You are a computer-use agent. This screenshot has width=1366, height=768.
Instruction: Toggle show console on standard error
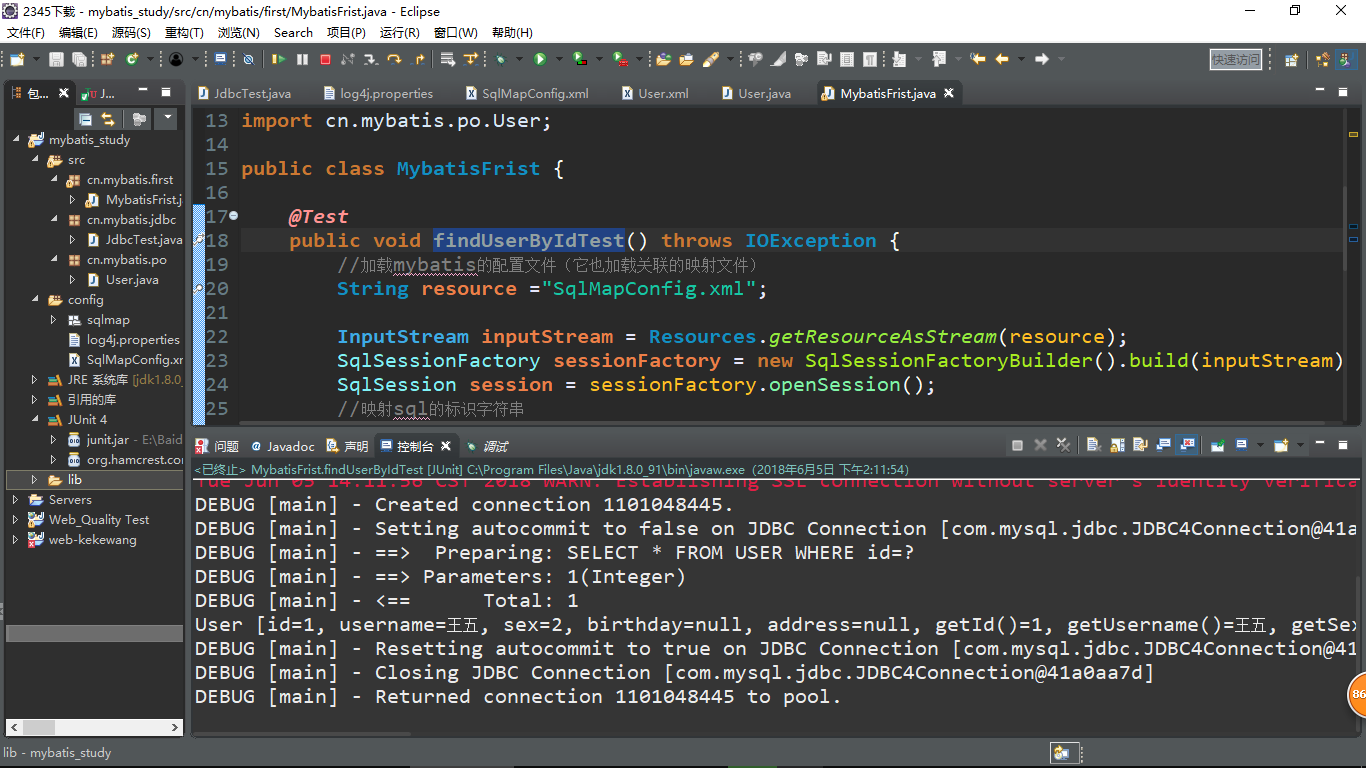[x=1187, y=446]
